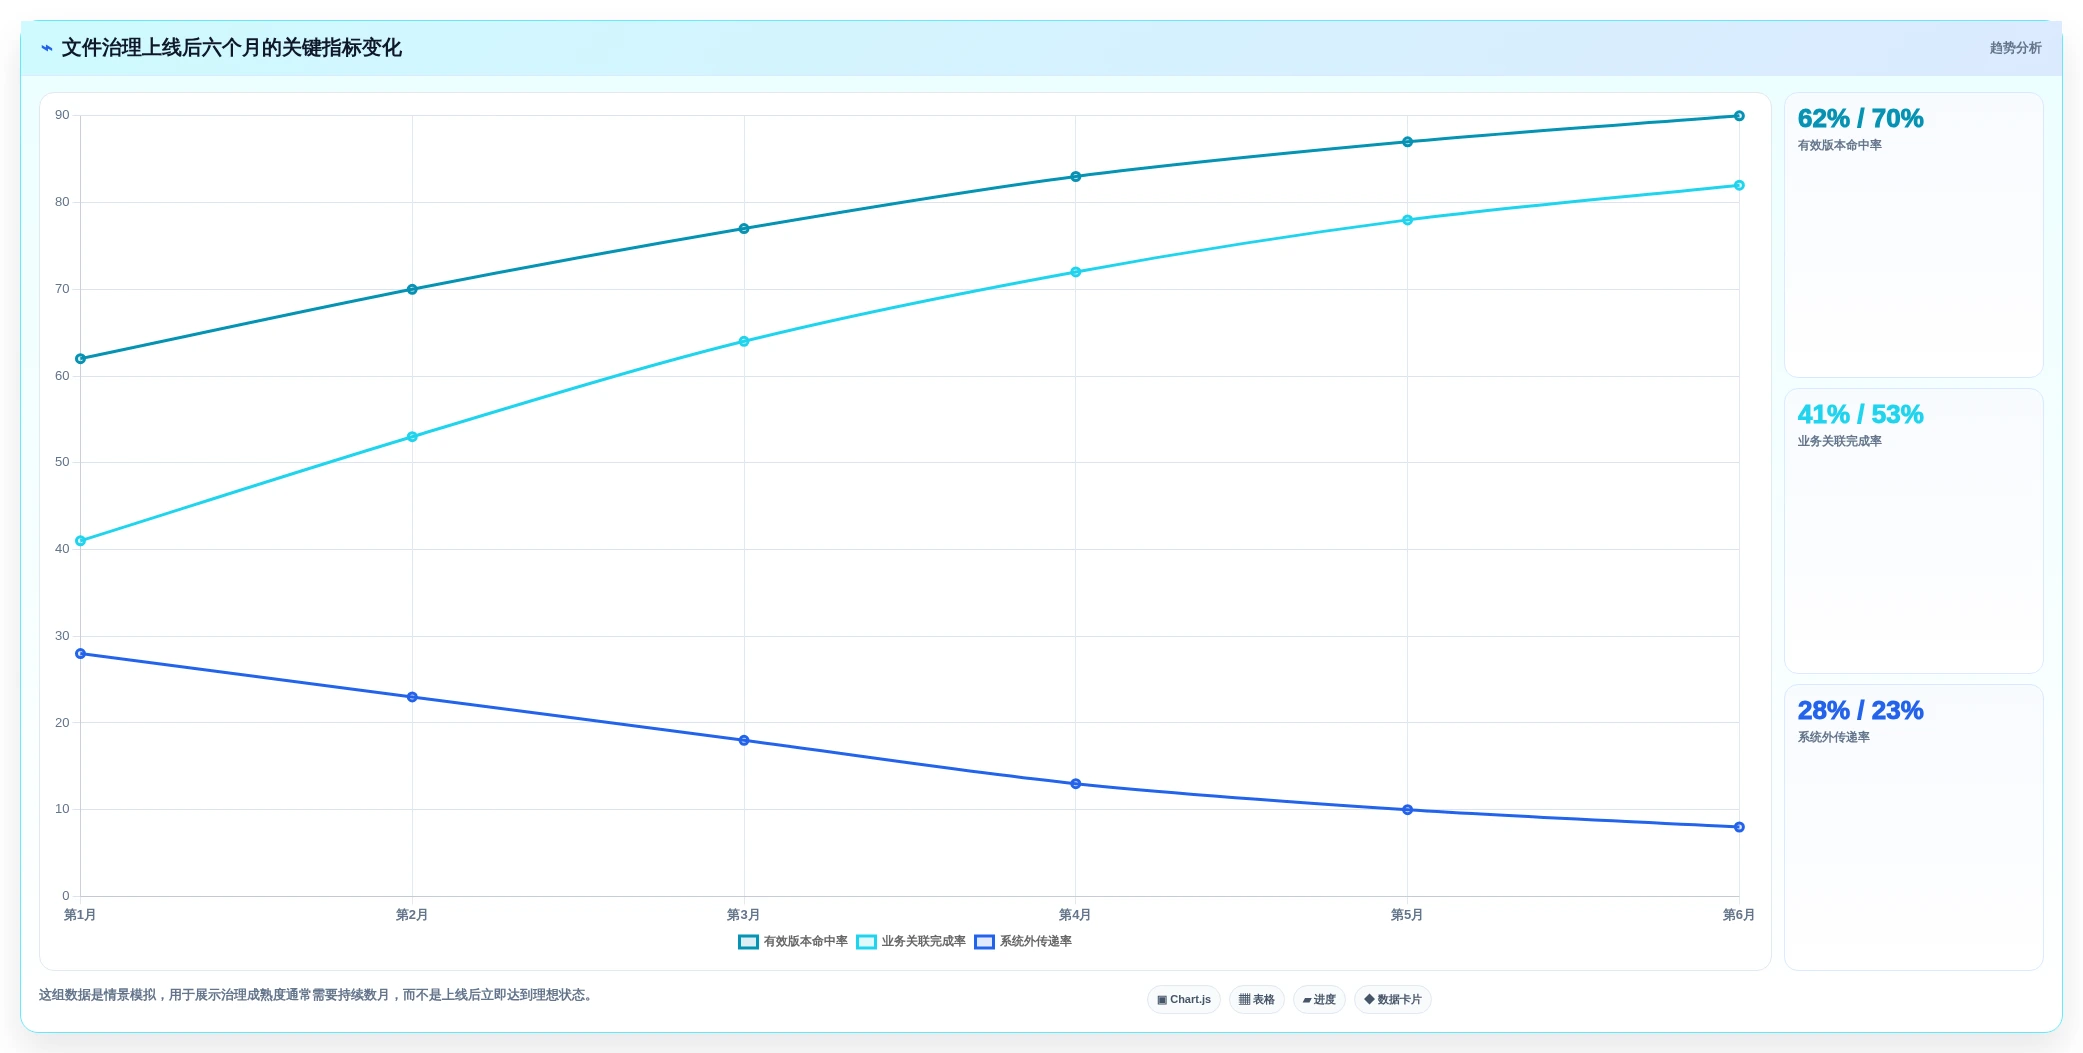Click the 表格 tag chip
Viewport: 2083px width, 1053px height.
click(1257, 999)
